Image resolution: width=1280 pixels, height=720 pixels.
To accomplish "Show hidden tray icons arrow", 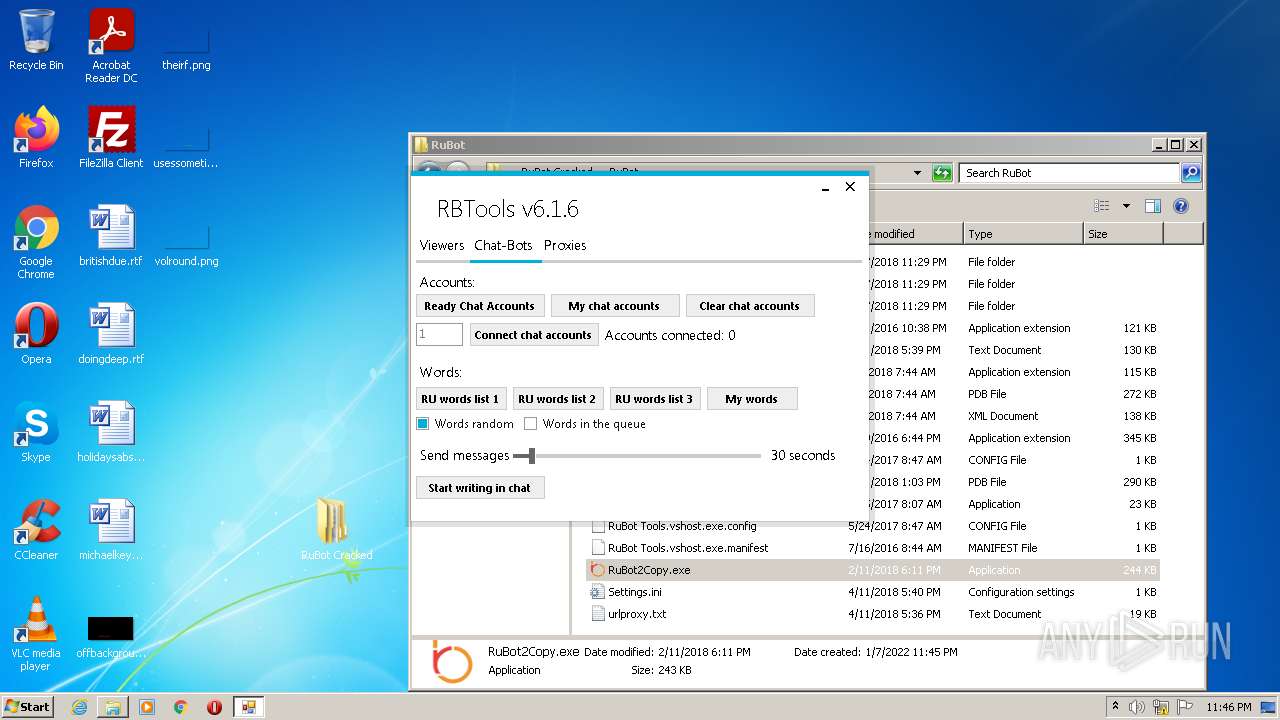I will pyautogui.click(x=1115, y=707).
